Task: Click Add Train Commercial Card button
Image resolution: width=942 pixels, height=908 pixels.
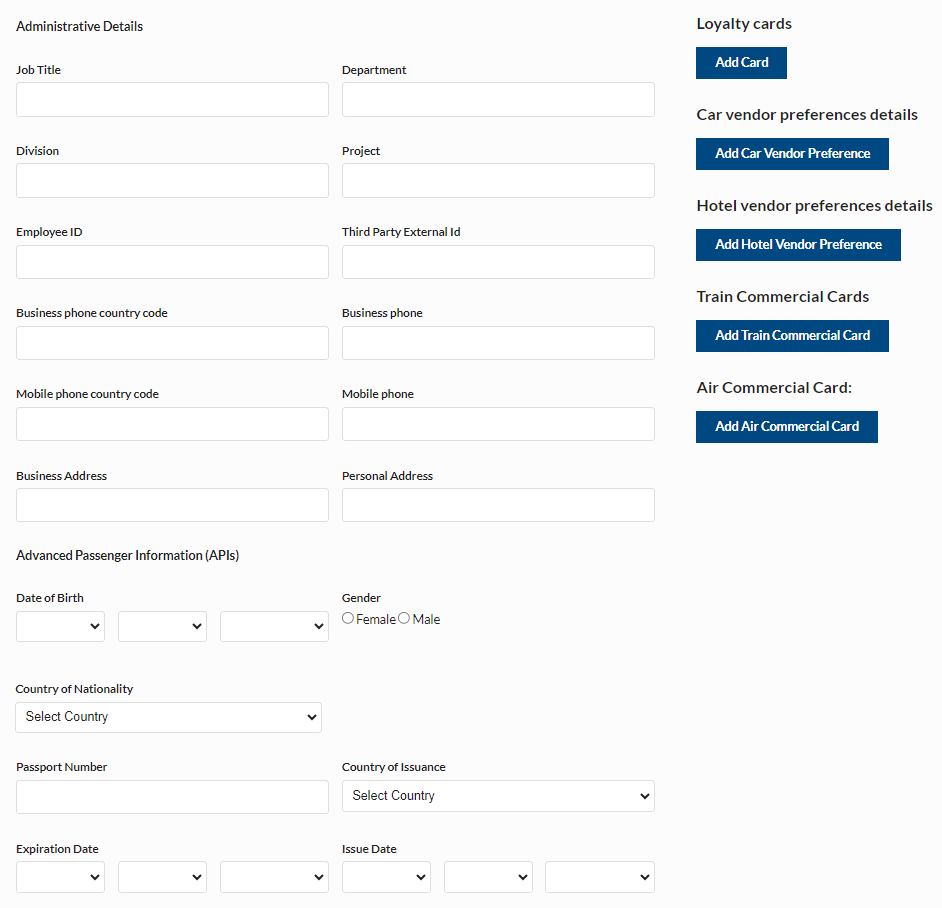Action: [x=792, y=335]
